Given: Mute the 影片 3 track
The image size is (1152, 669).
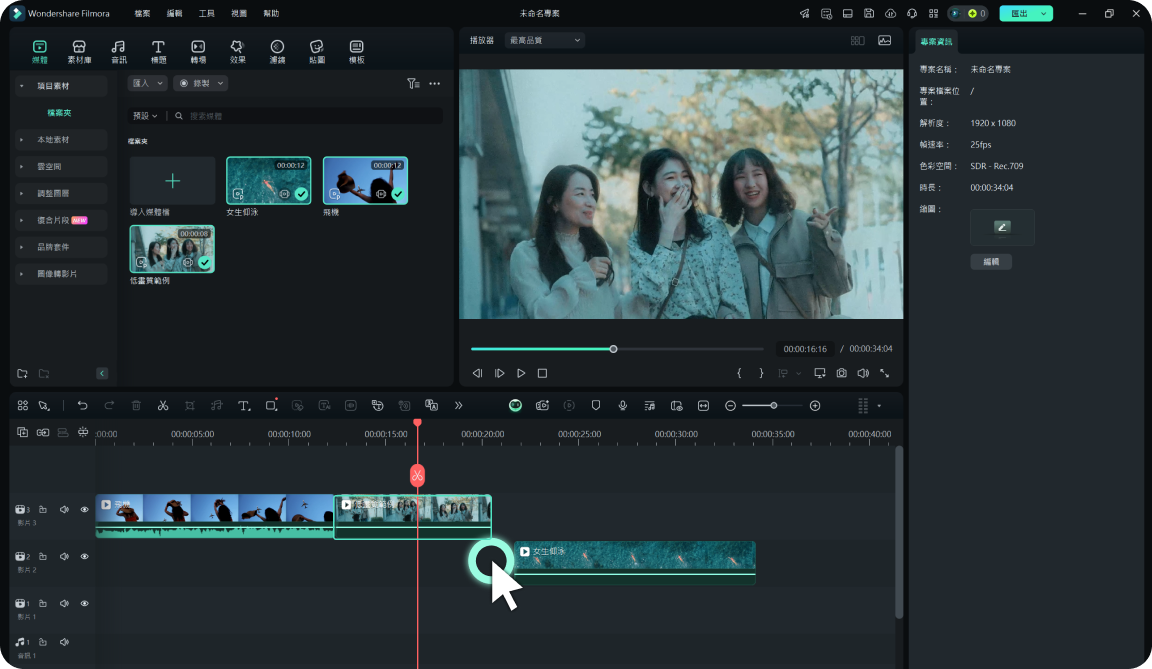Looking at the screenshot, I should coord(64,510).
